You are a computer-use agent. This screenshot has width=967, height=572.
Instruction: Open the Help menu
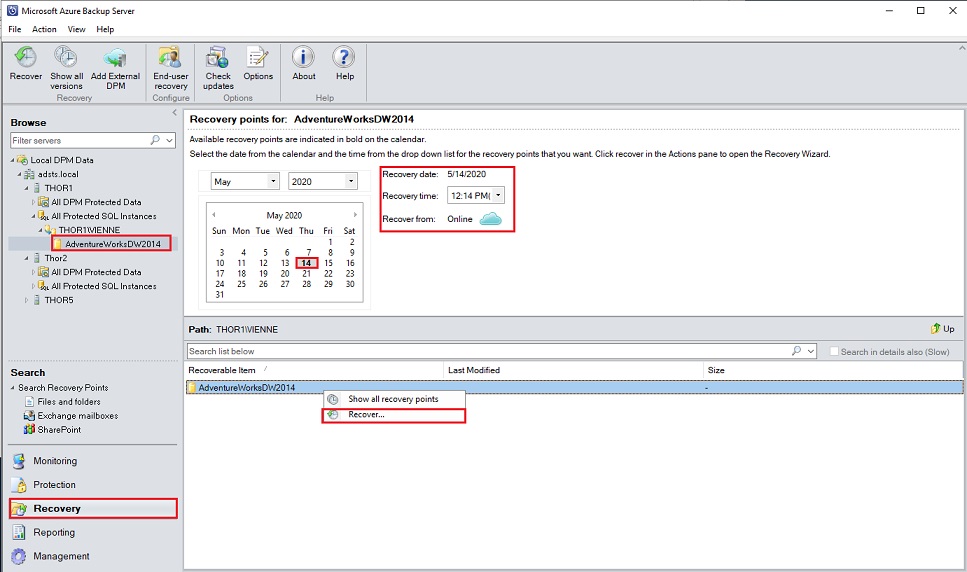pos(105,29)
